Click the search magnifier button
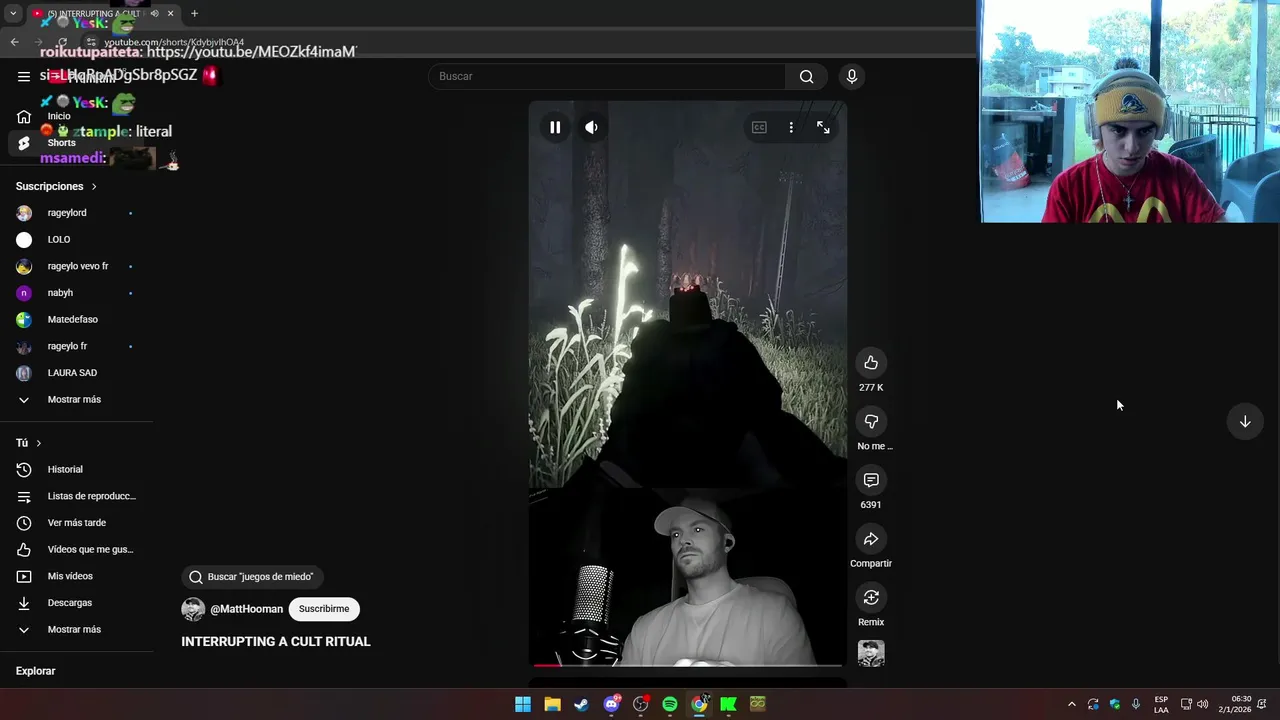1280x720 pixels. pyautogui.click(x=807, y=76)
